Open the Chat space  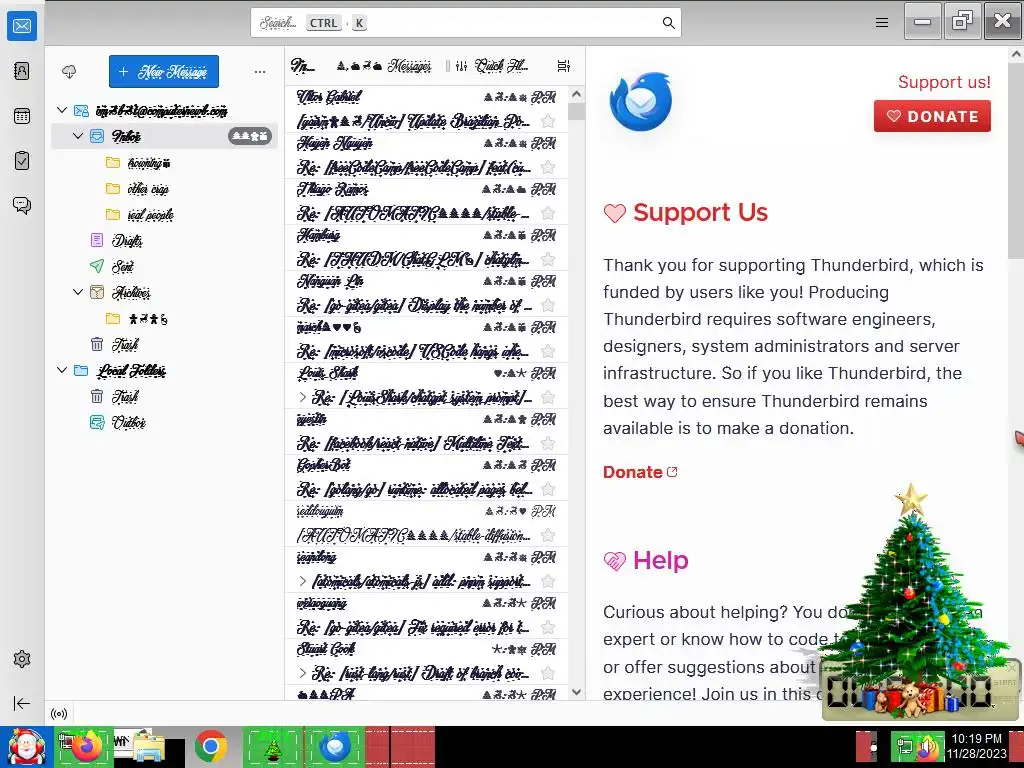22,206
